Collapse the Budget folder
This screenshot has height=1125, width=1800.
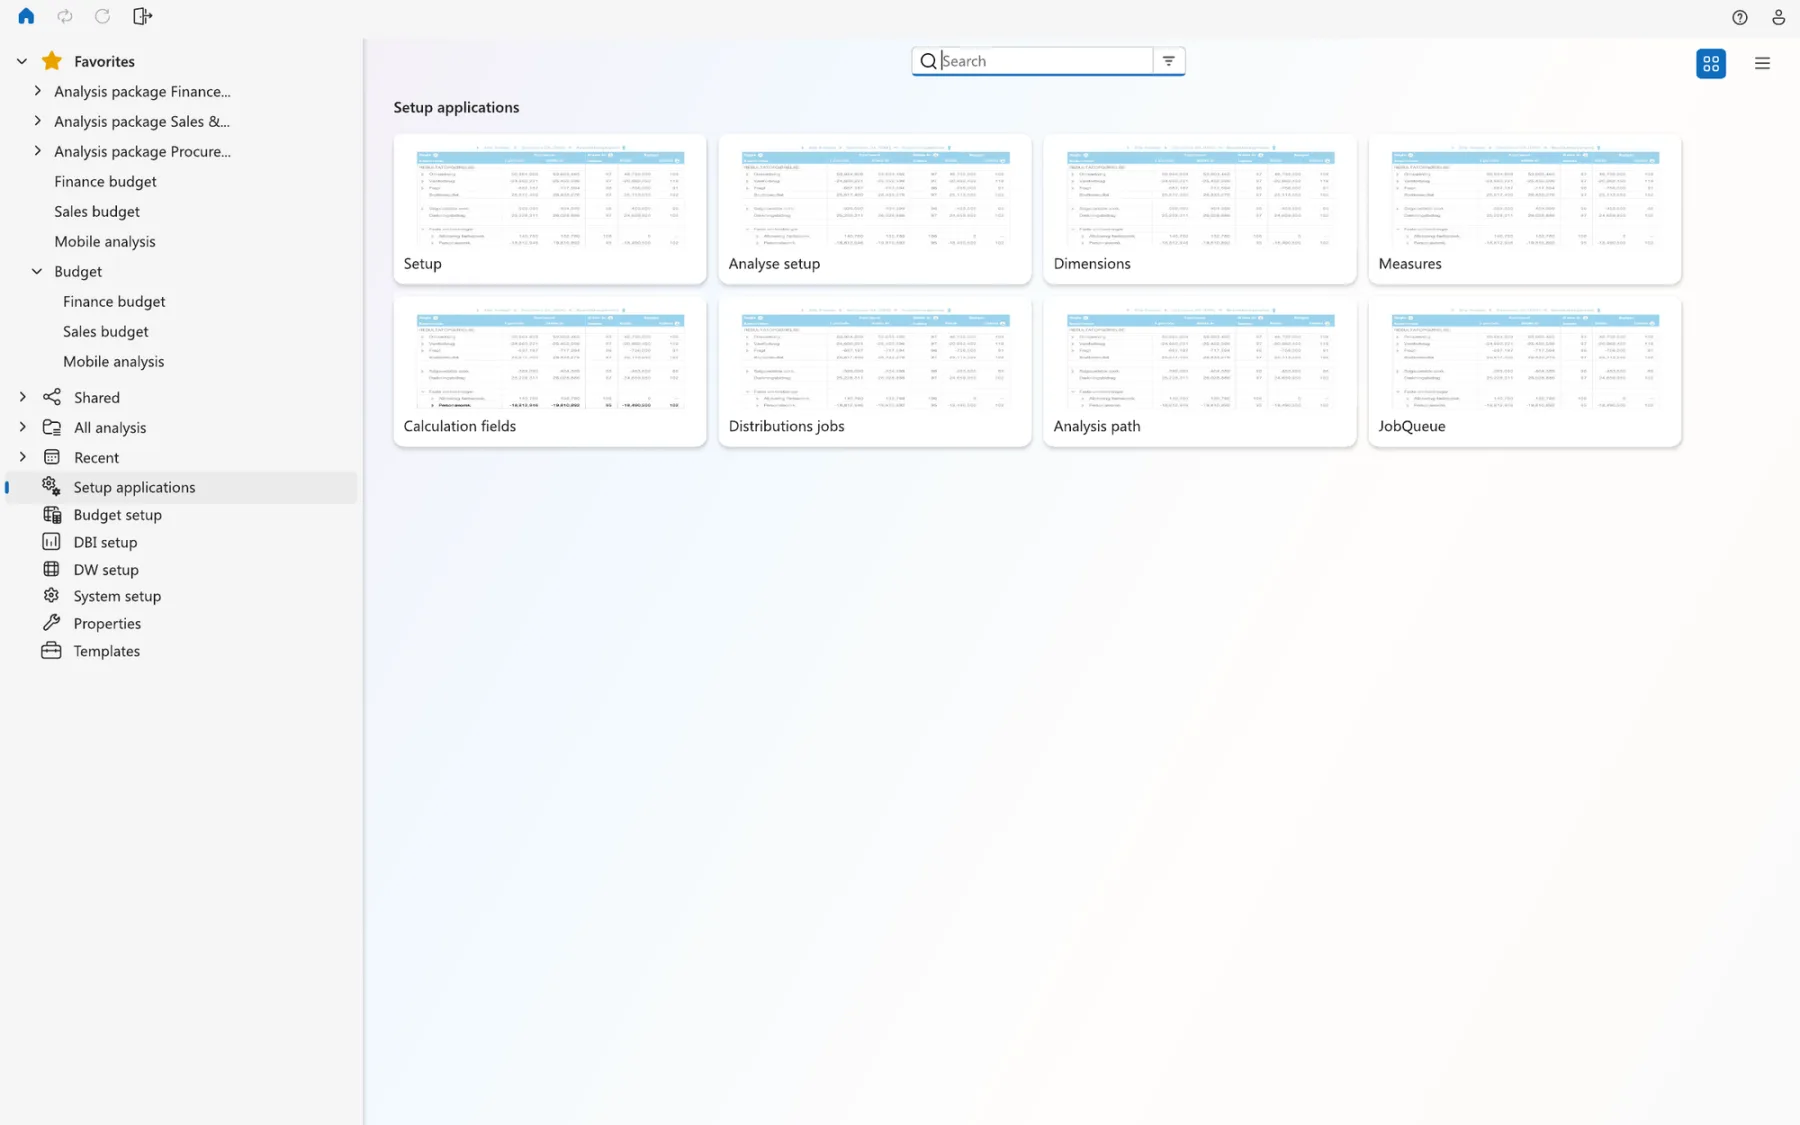pyautogui.click(x=37, y=271)
